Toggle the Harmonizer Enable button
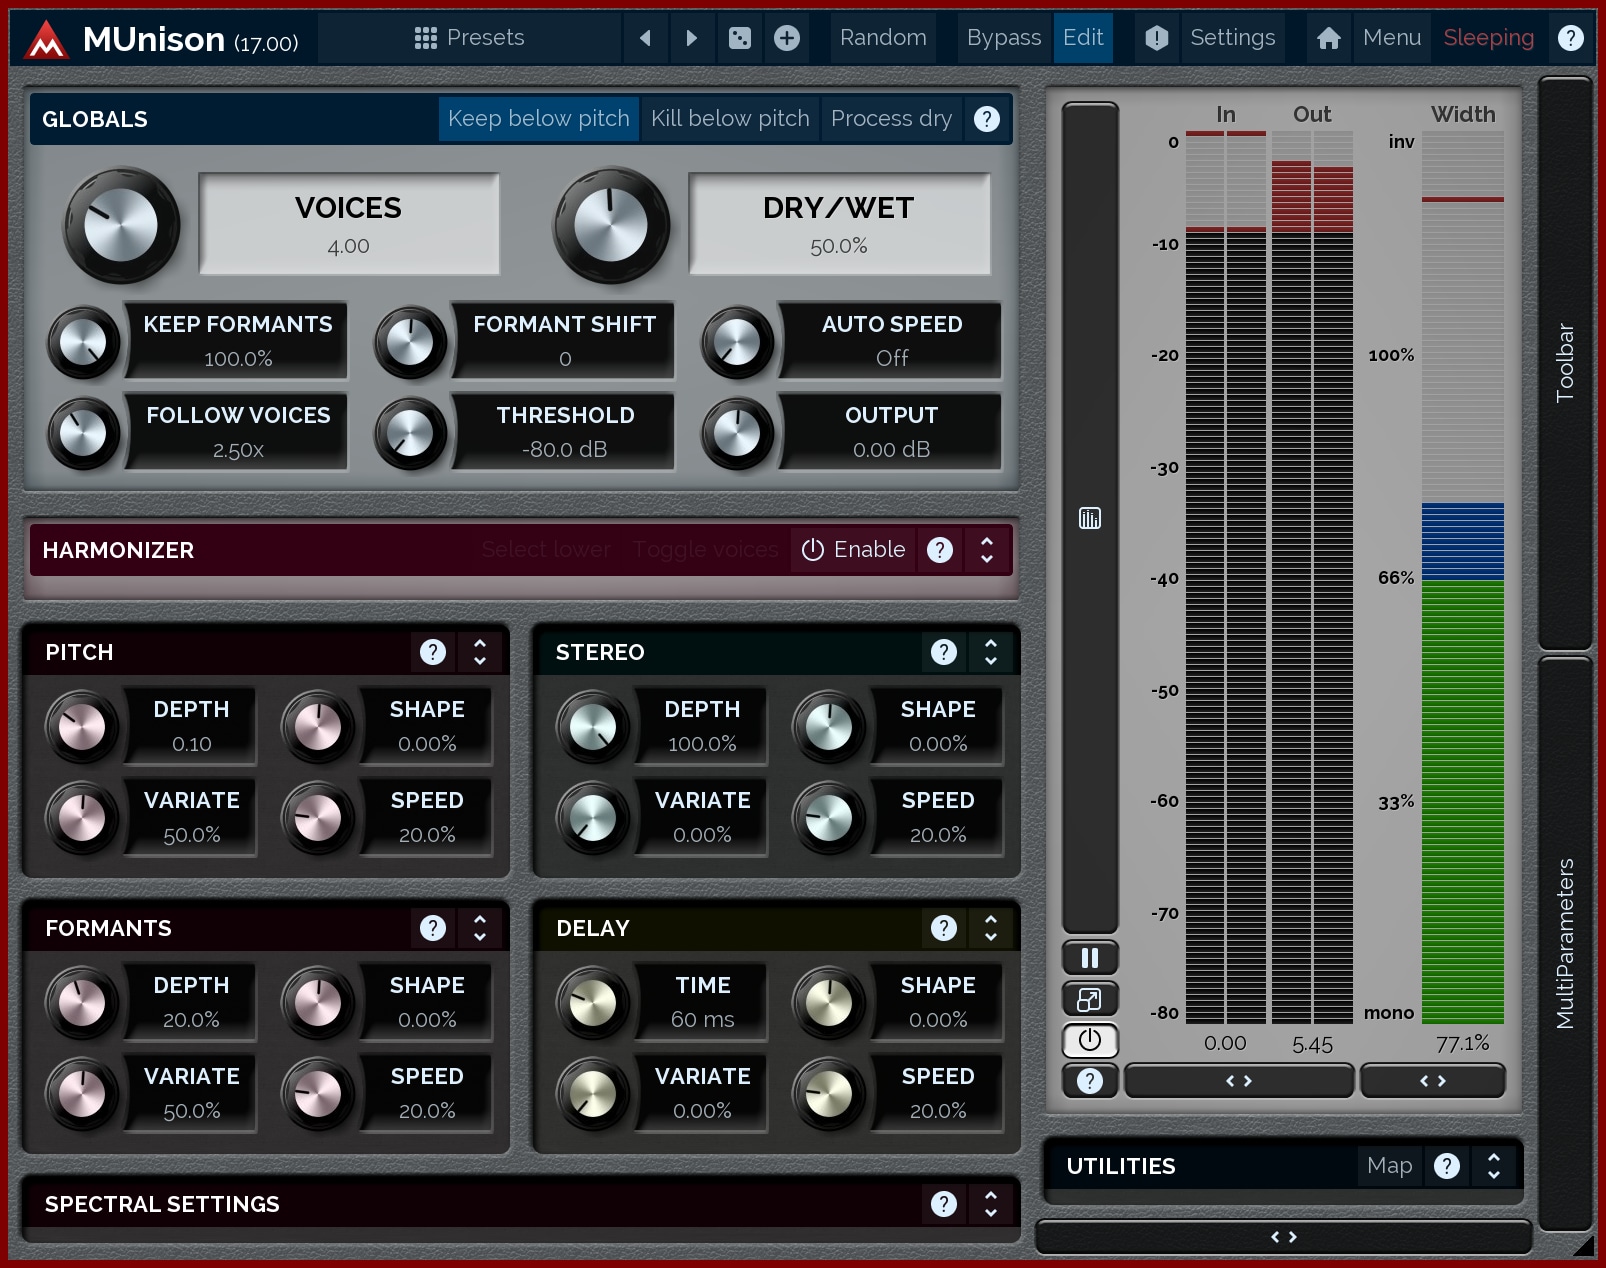Viewport: 1606px width, 1268px height. point(854,550)
